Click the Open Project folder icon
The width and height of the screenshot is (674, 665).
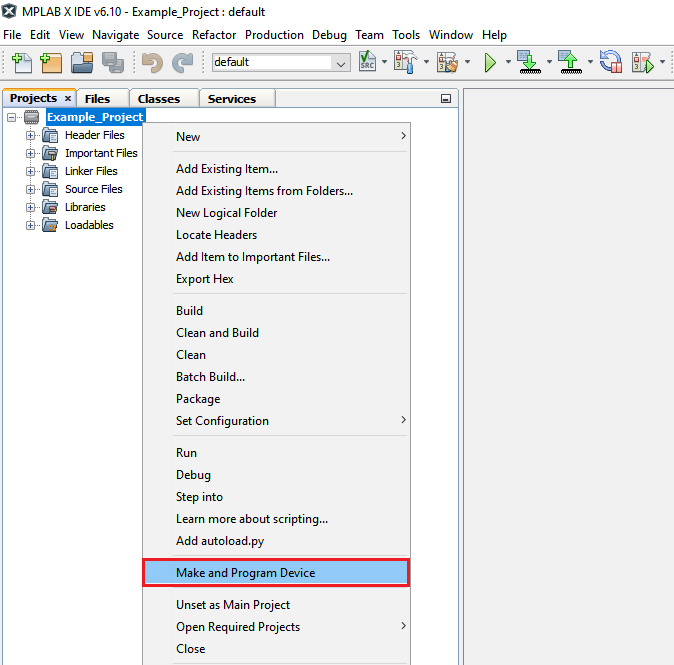[82, 63]
